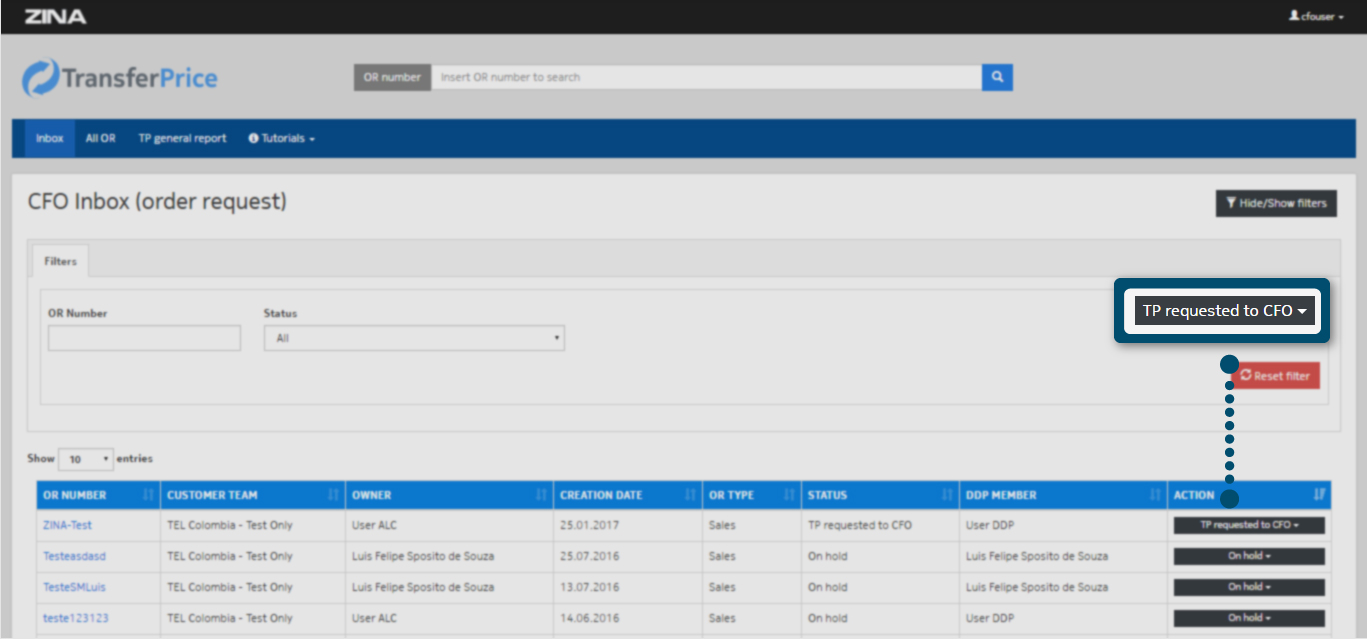
Task: Click the OR Number filter input field
Action: pos(144,338)
